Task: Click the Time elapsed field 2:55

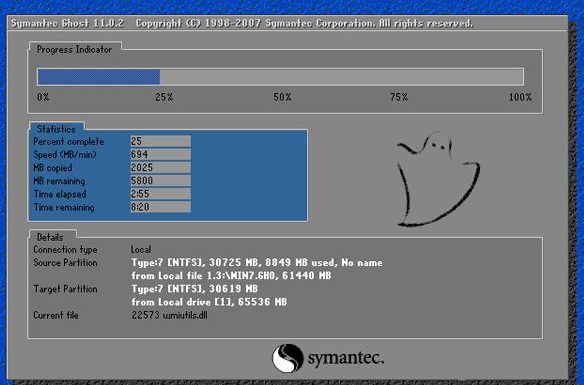Action: tap(161, 194)
